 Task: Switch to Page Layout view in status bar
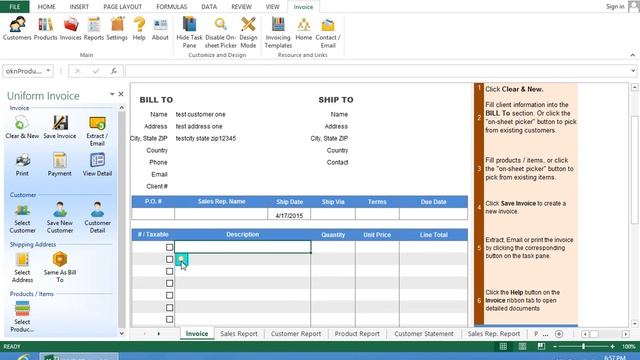(522, 346)
